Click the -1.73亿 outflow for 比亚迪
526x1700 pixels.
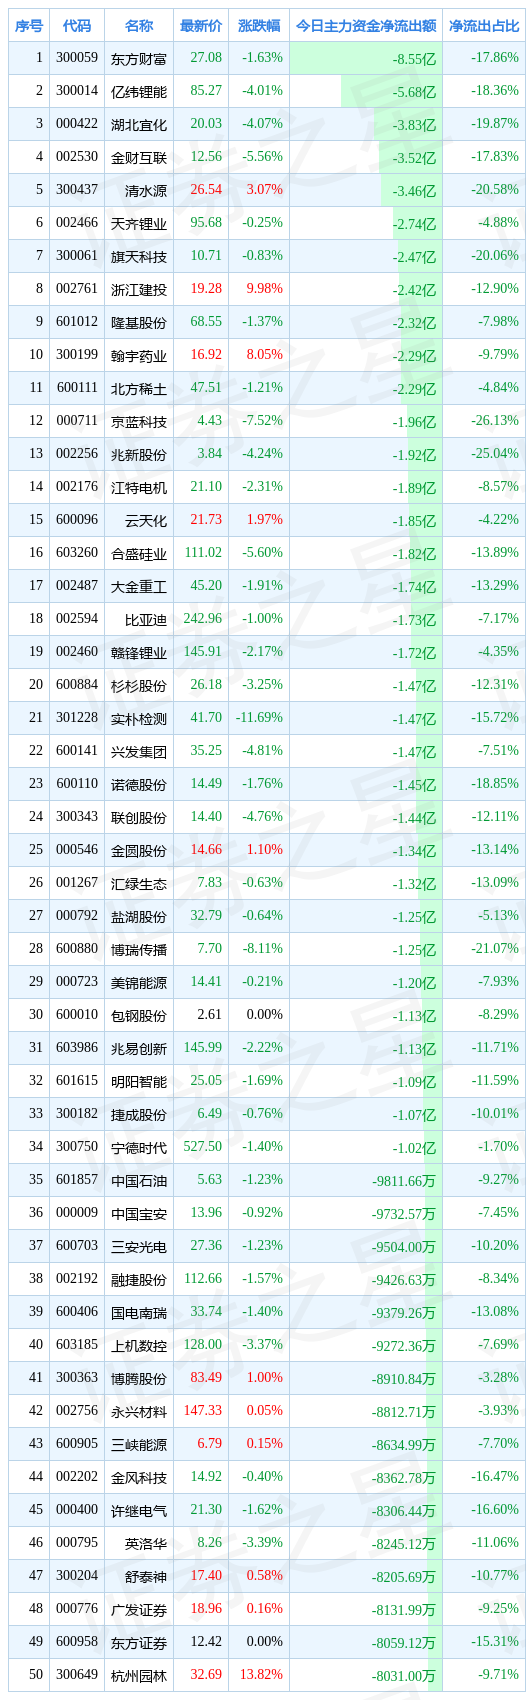415,620
